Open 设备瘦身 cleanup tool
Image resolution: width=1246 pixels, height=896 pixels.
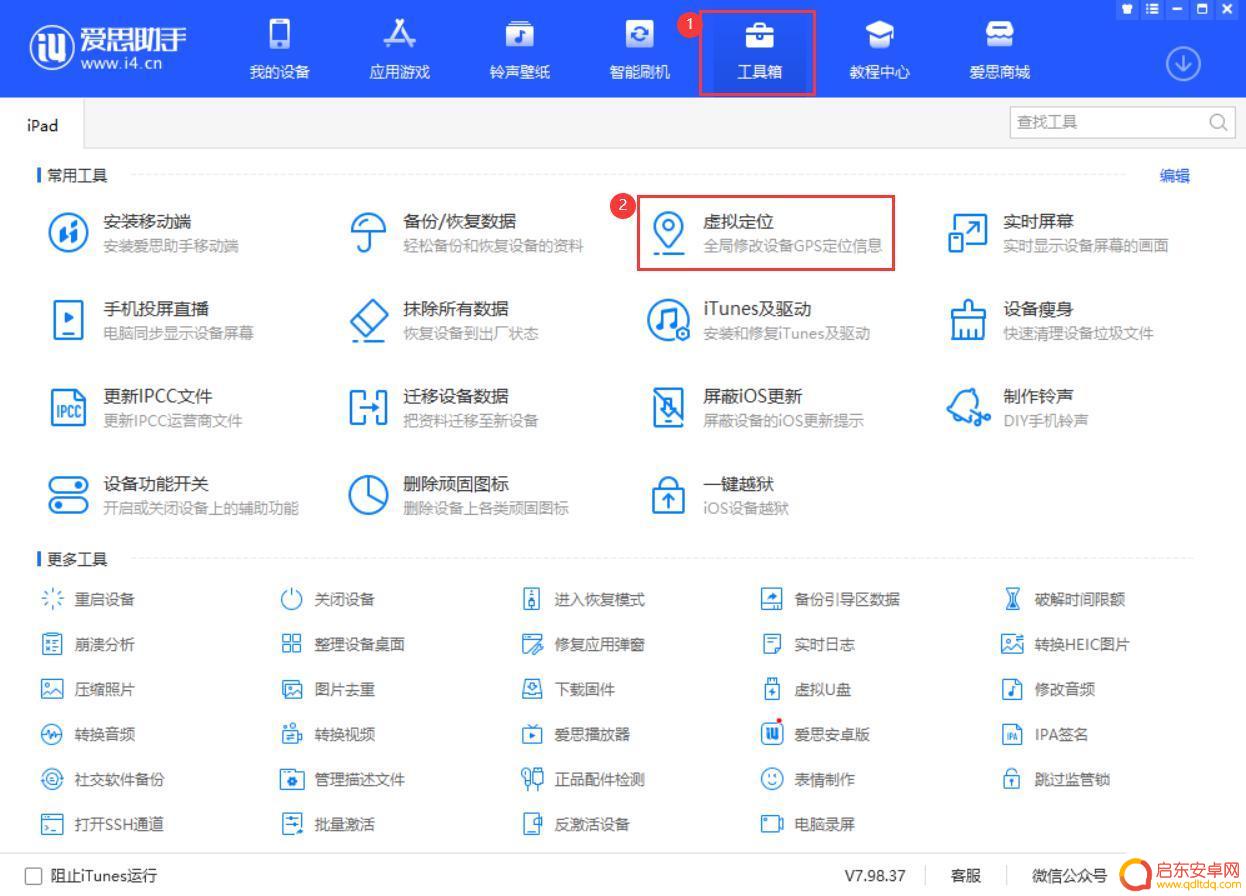[1050, 320]
